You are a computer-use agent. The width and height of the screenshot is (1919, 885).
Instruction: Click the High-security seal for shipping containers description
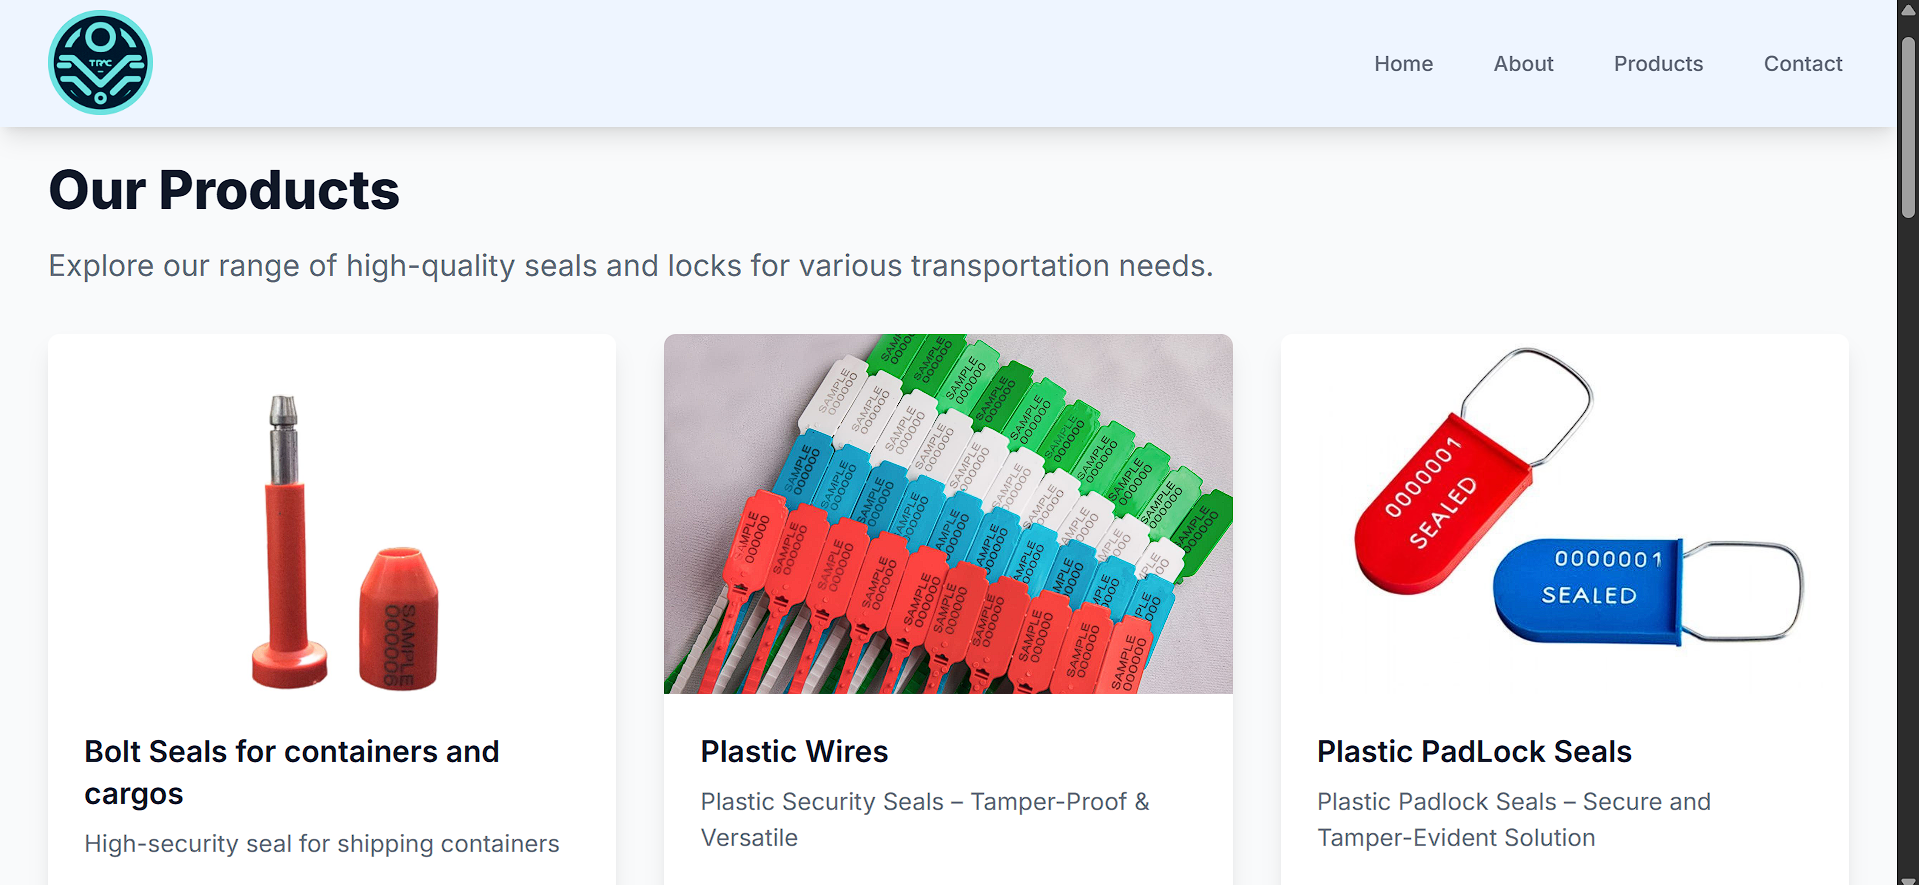[321, 844]
